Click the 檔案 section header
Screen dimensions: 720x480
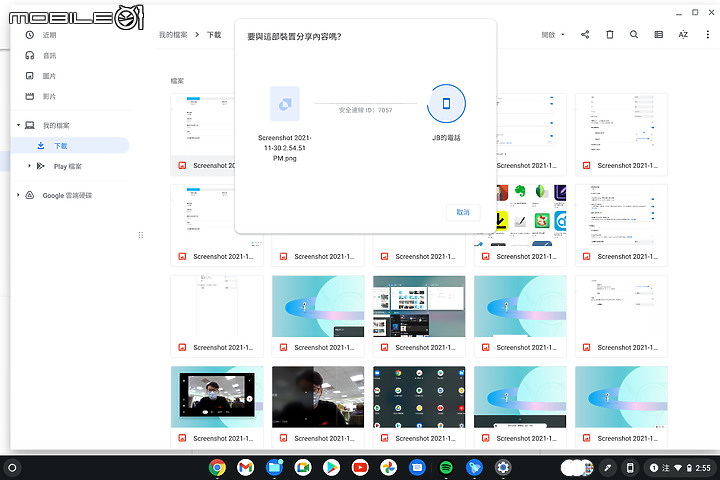pos(177,81)
